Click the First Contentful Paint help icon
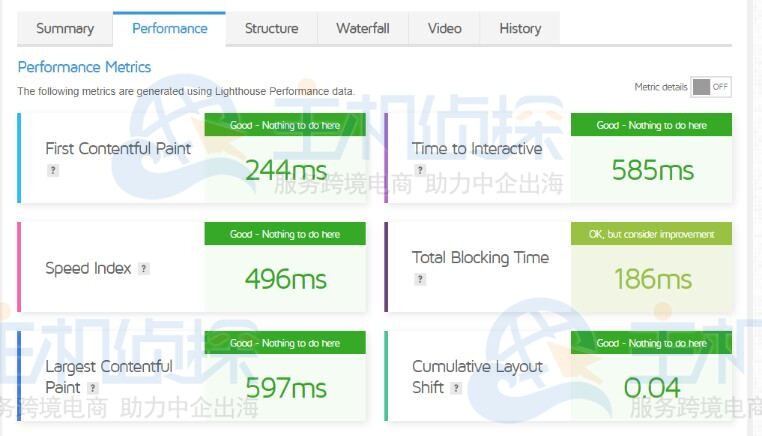The image size is (762, 436). [52, 170]
